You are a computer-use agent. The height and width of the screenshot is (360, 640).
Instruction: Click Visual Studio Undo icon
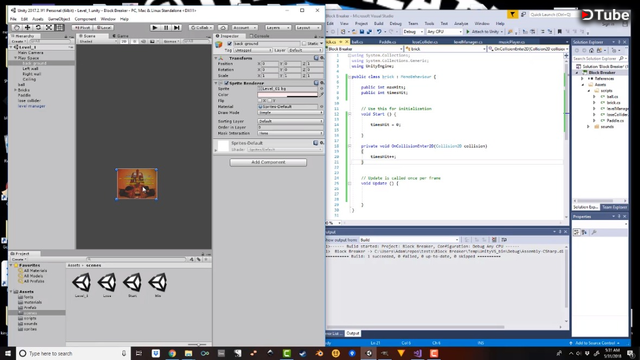[x=379, y=32]
